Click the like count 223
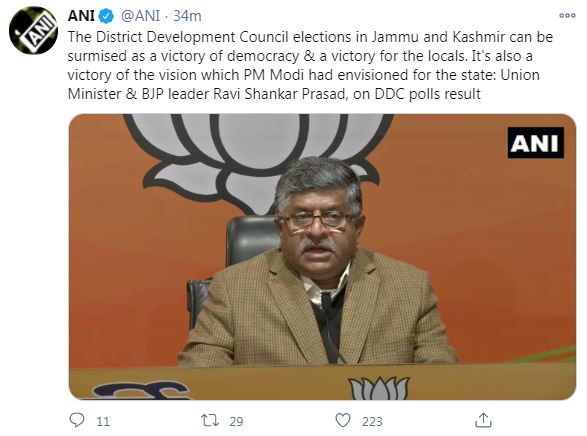 pos(372,422)
